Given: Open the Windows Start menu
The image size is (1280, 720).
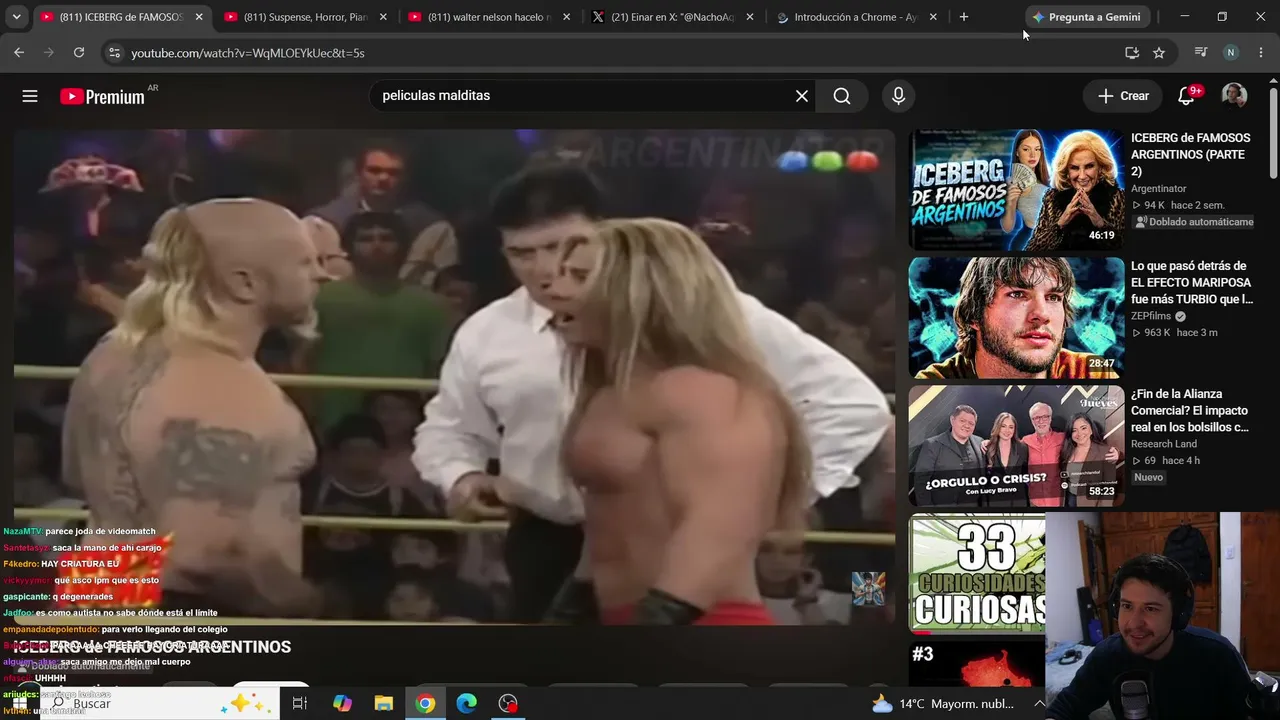Looking at the screenshot, I should tap(19, 703).
